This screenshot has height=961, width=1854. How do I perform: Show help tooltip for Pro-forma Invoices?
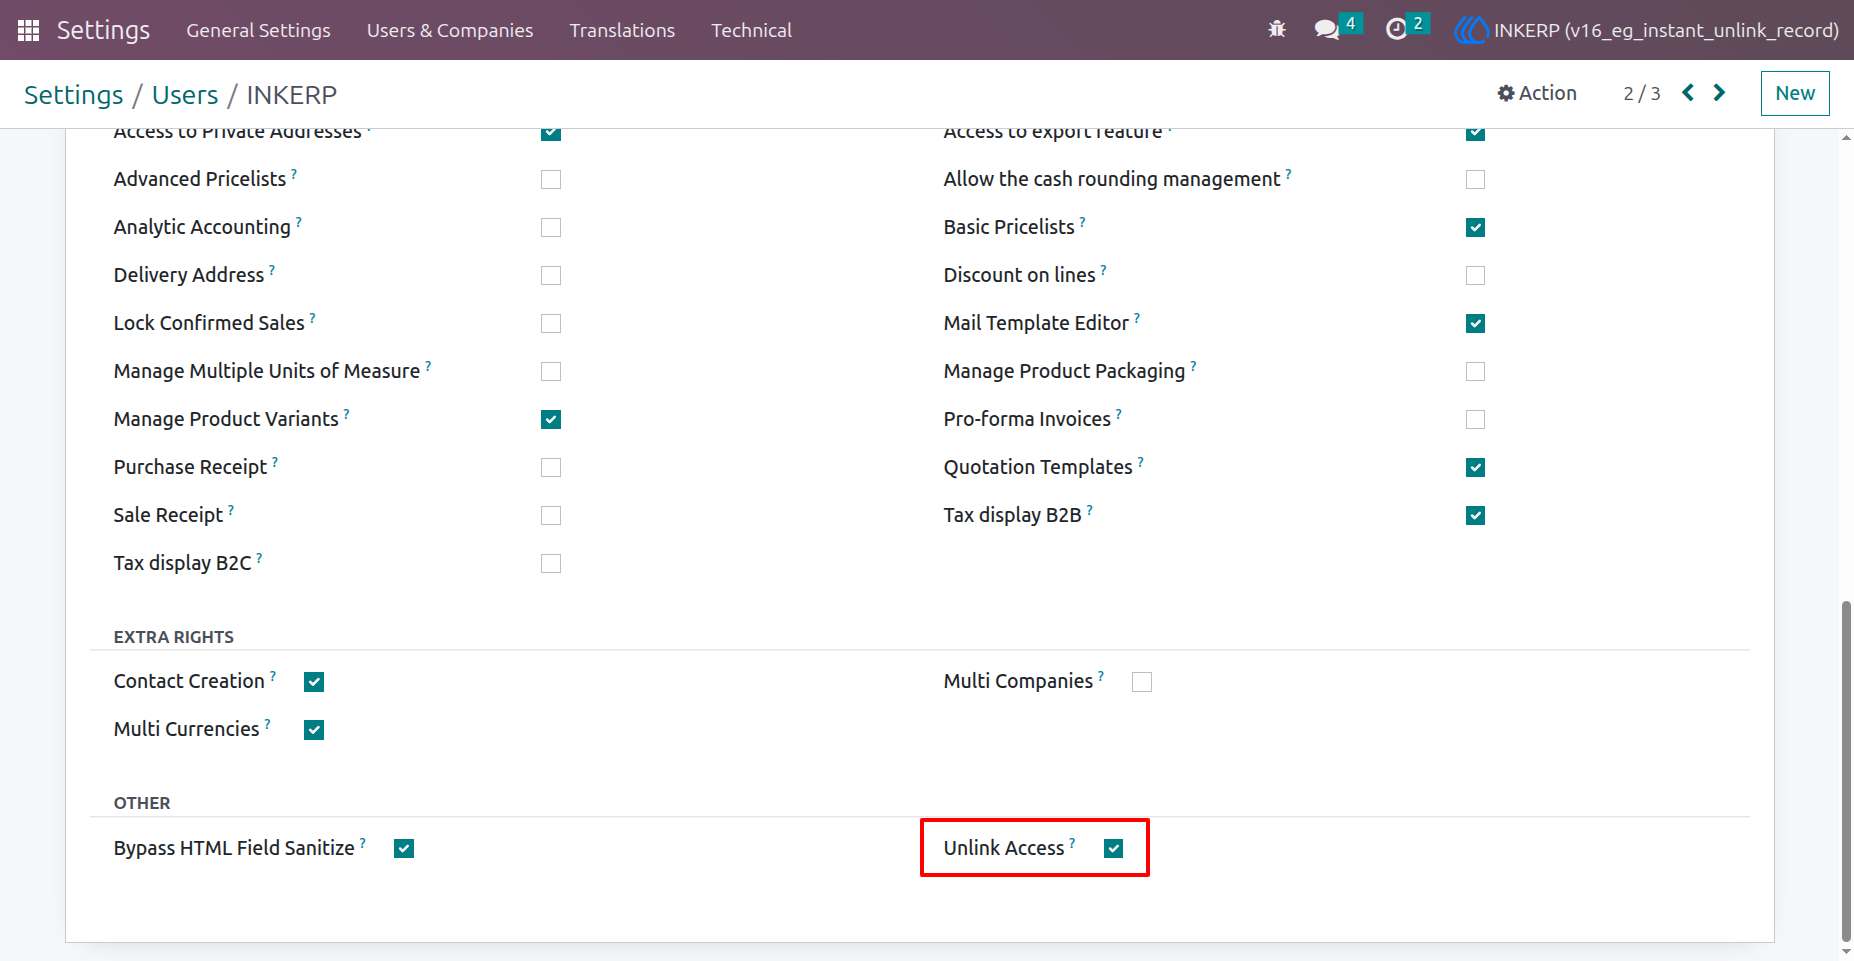click(x=1118, y=414)
